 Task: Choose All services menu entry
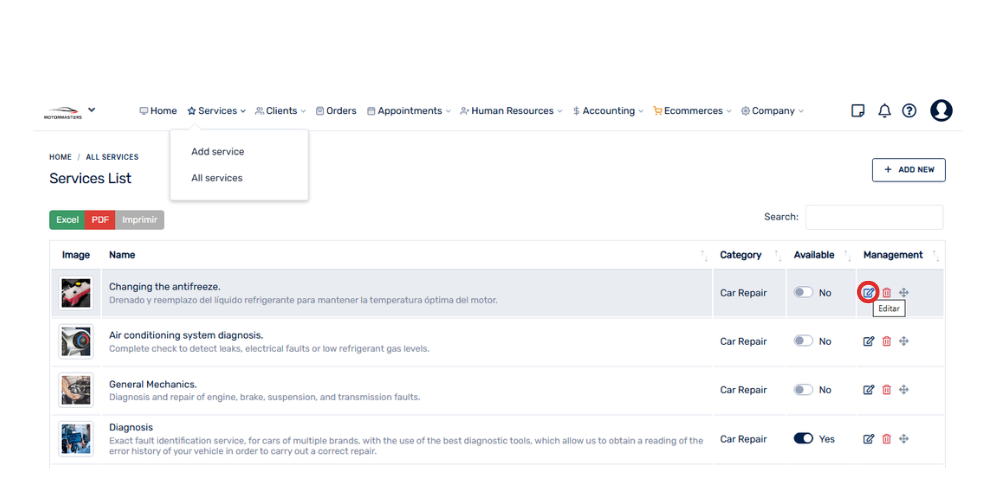pyautogui.click(x=217, y=178)
